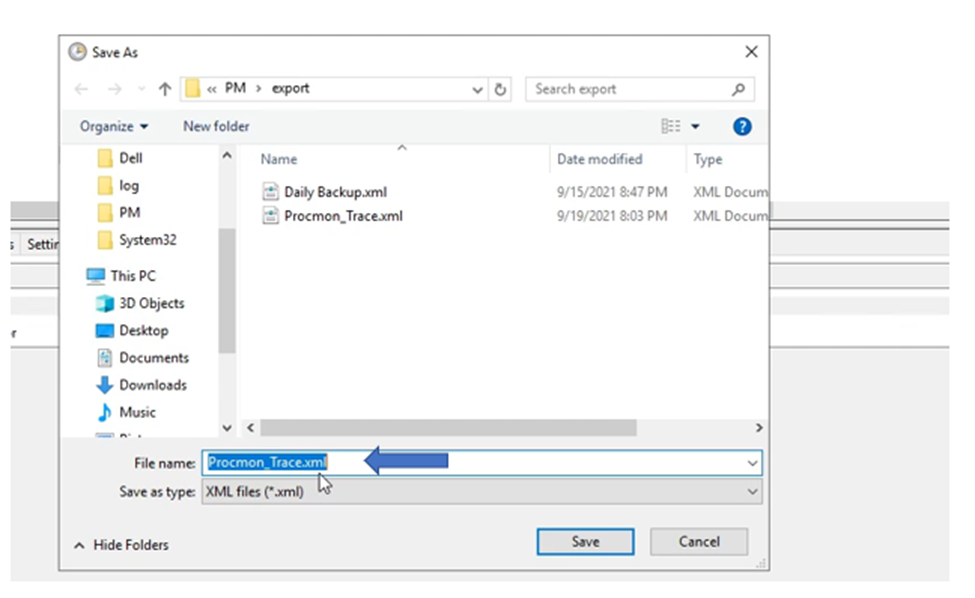Open the Save as type dropdown

pos(752,491)
